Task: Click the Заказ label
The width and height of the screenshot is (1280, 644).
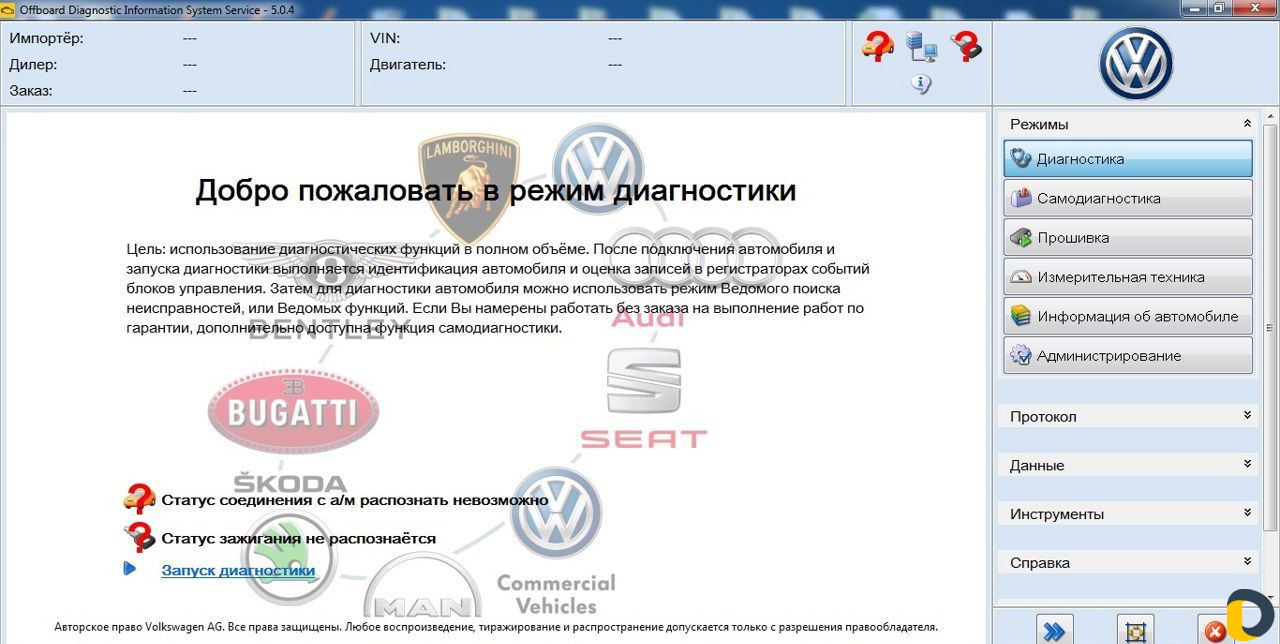Action: coord(31,90)
